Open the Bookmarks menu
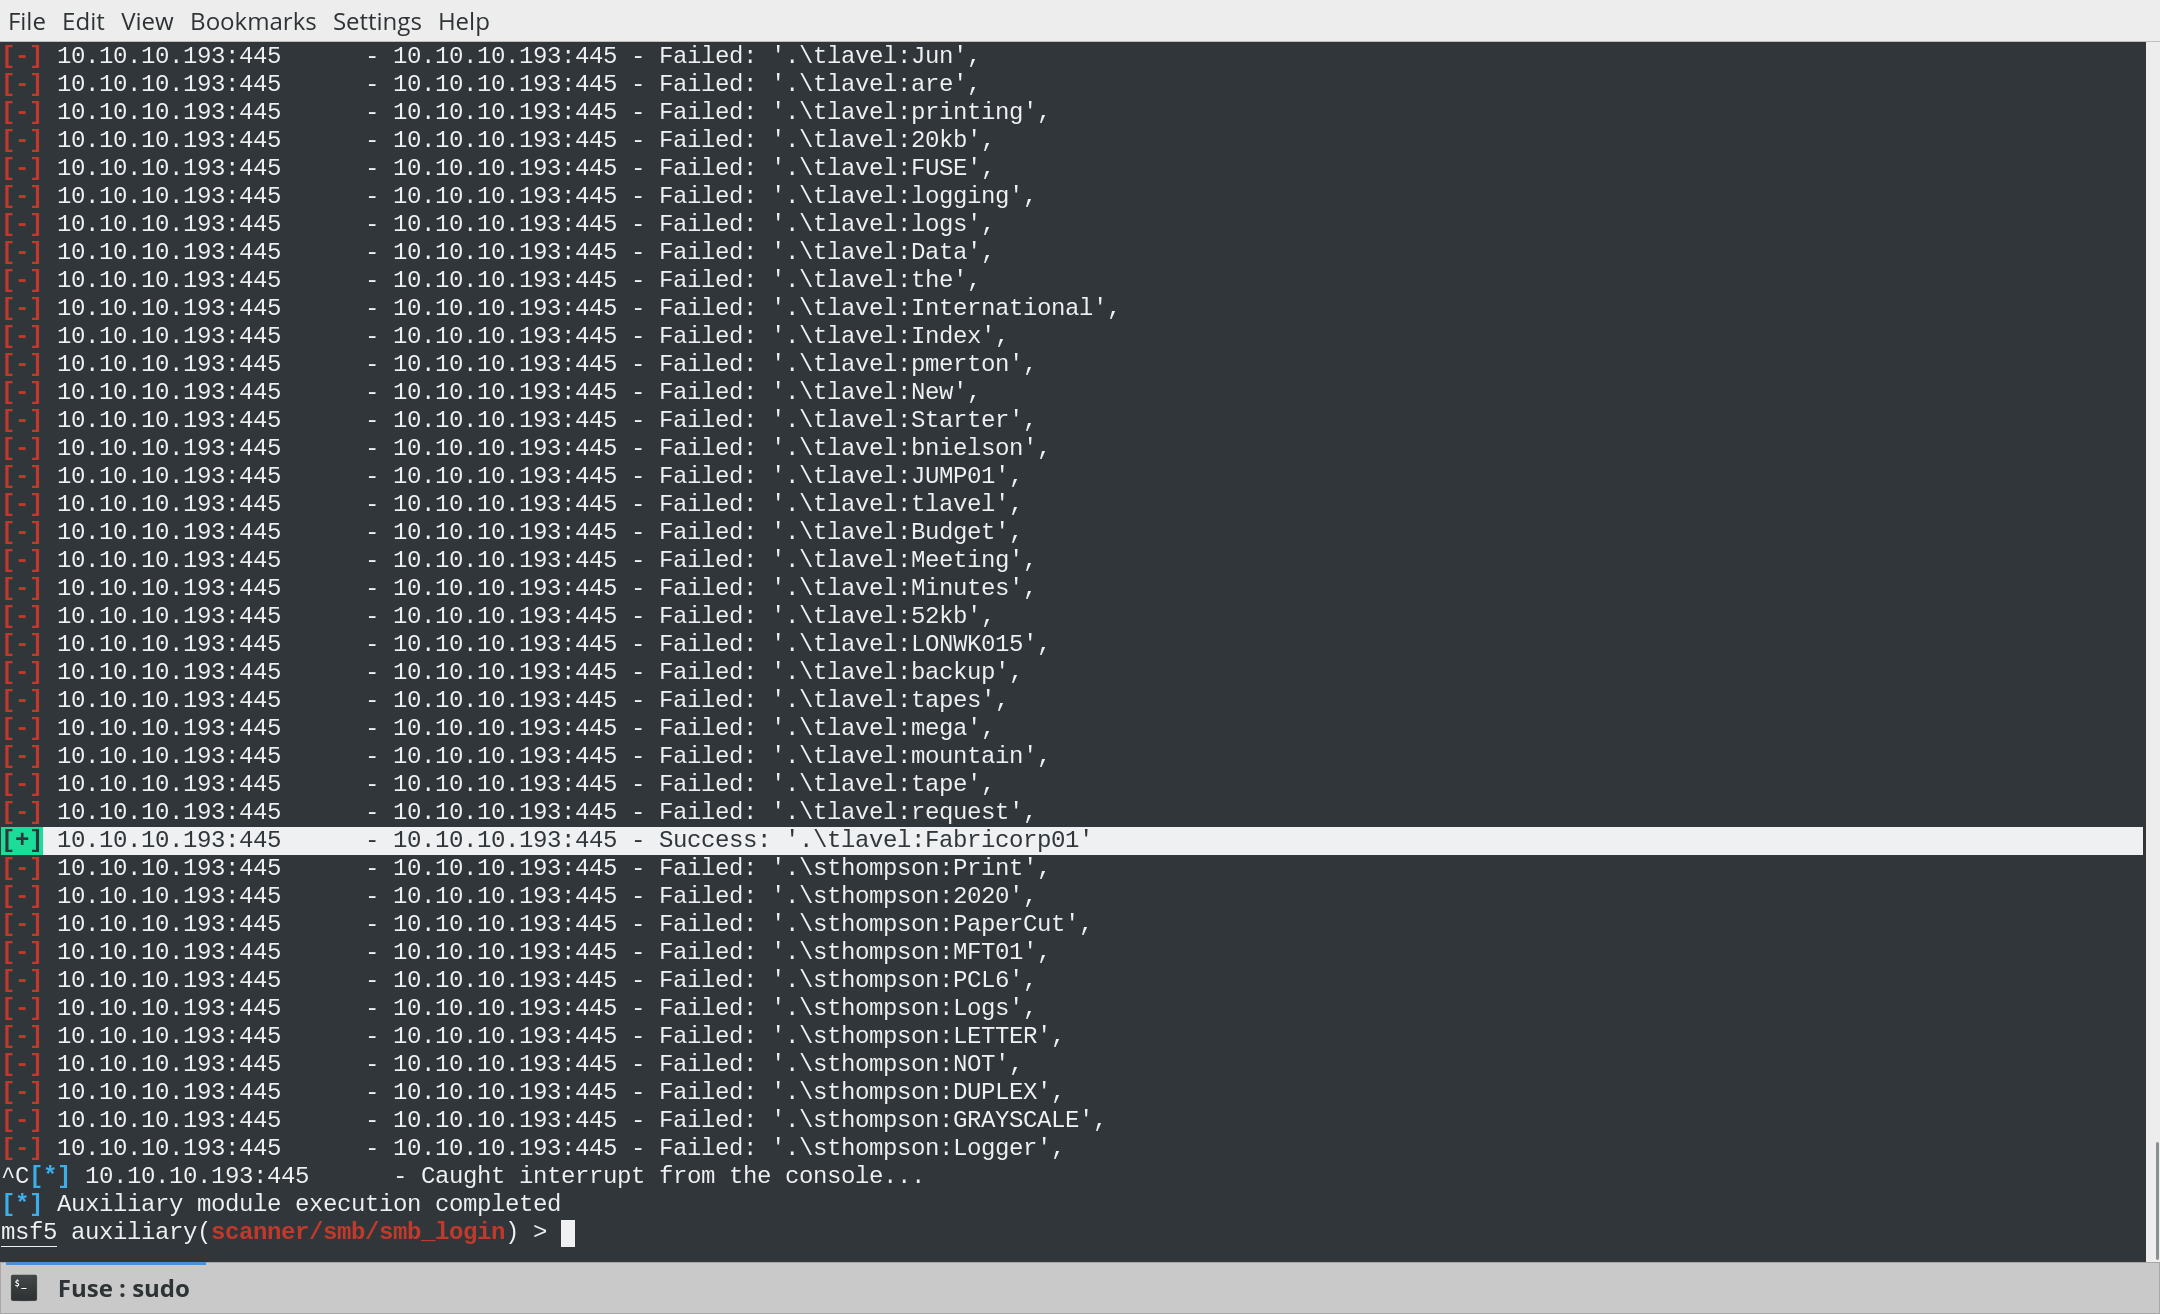This screenshot has width=2160, height=1314. click(253, 21)
